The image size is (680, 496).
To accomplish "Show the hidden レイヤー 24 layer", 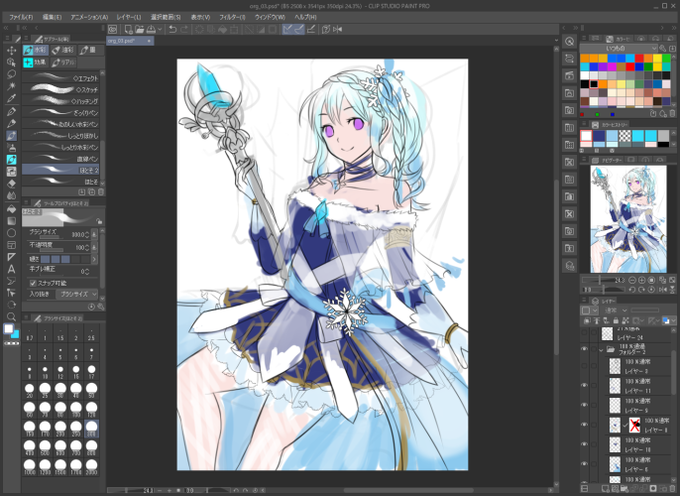I will (x=584, y=333).
